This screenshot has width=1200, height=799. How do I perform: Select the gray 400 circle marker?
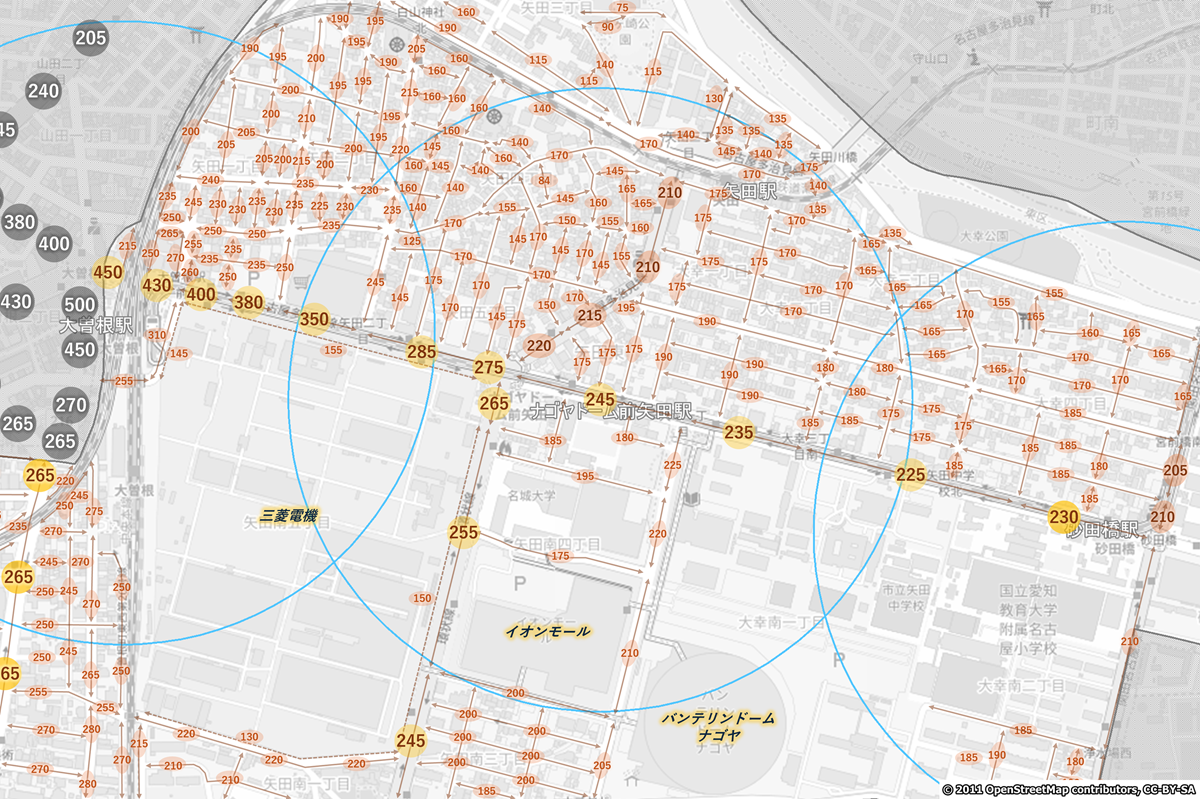coord(54,243)
